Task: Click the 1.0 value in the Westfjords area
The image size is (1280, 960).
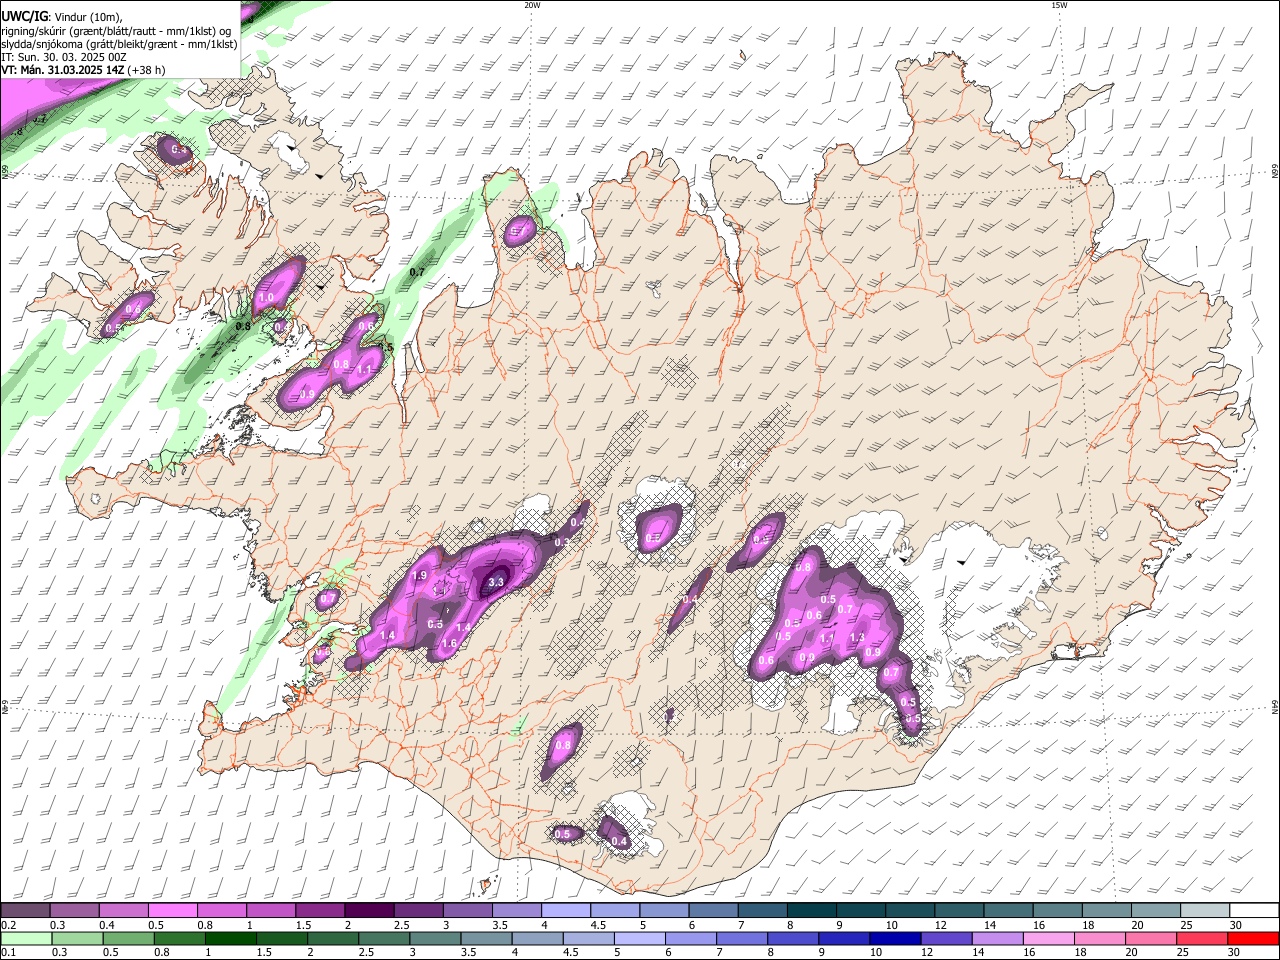Action: (266, 298)
